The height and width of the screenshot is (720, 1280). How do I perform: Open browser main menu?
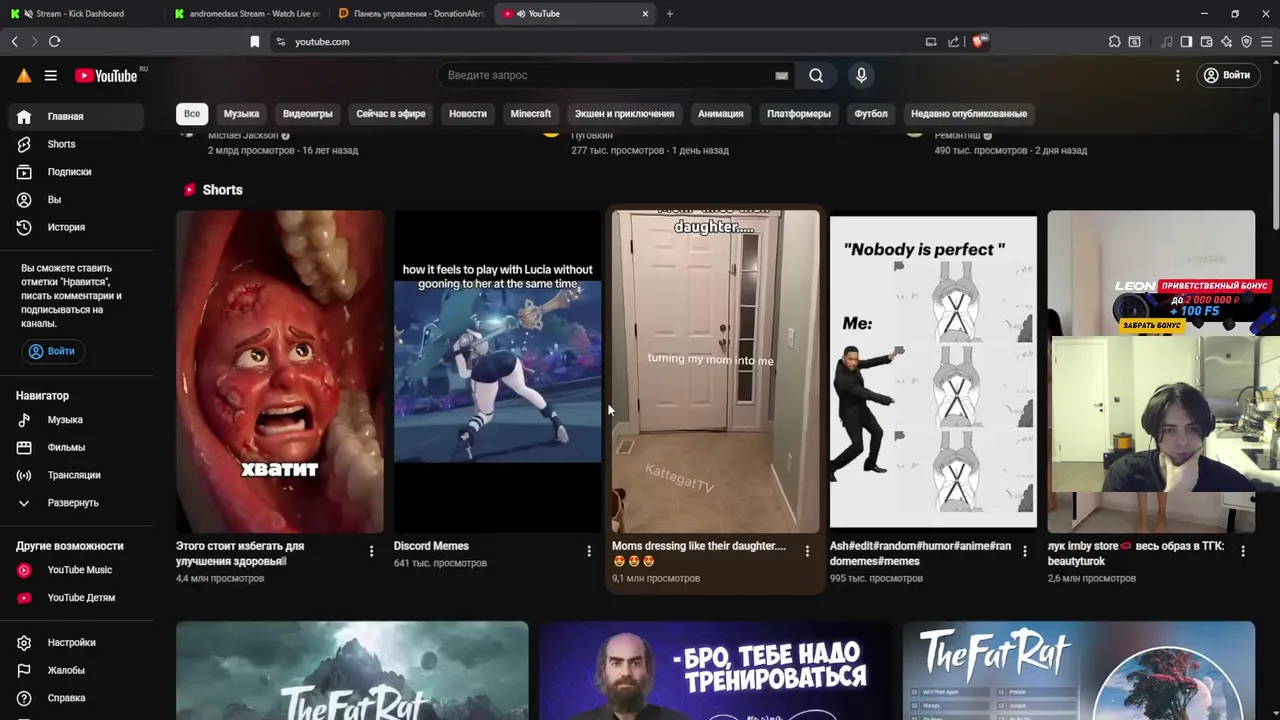coord(1266,41)
